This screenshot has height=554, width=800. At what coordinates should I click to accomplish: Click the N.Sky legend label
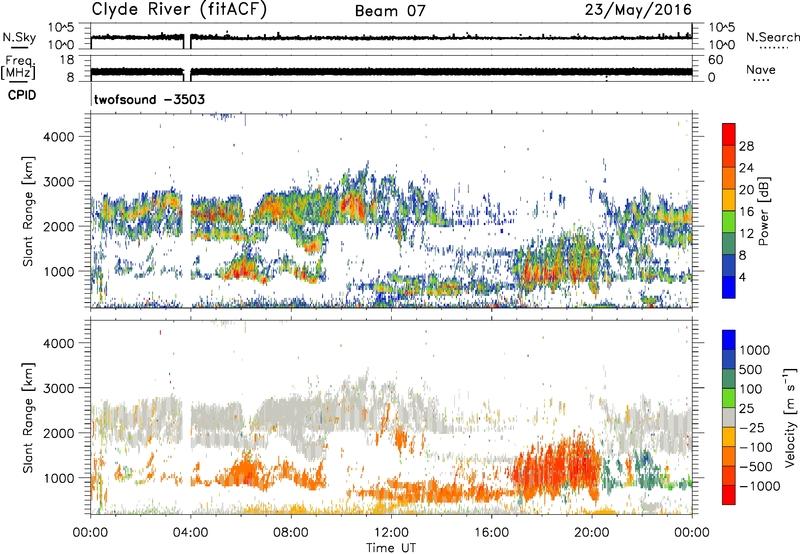click(19, 37)
